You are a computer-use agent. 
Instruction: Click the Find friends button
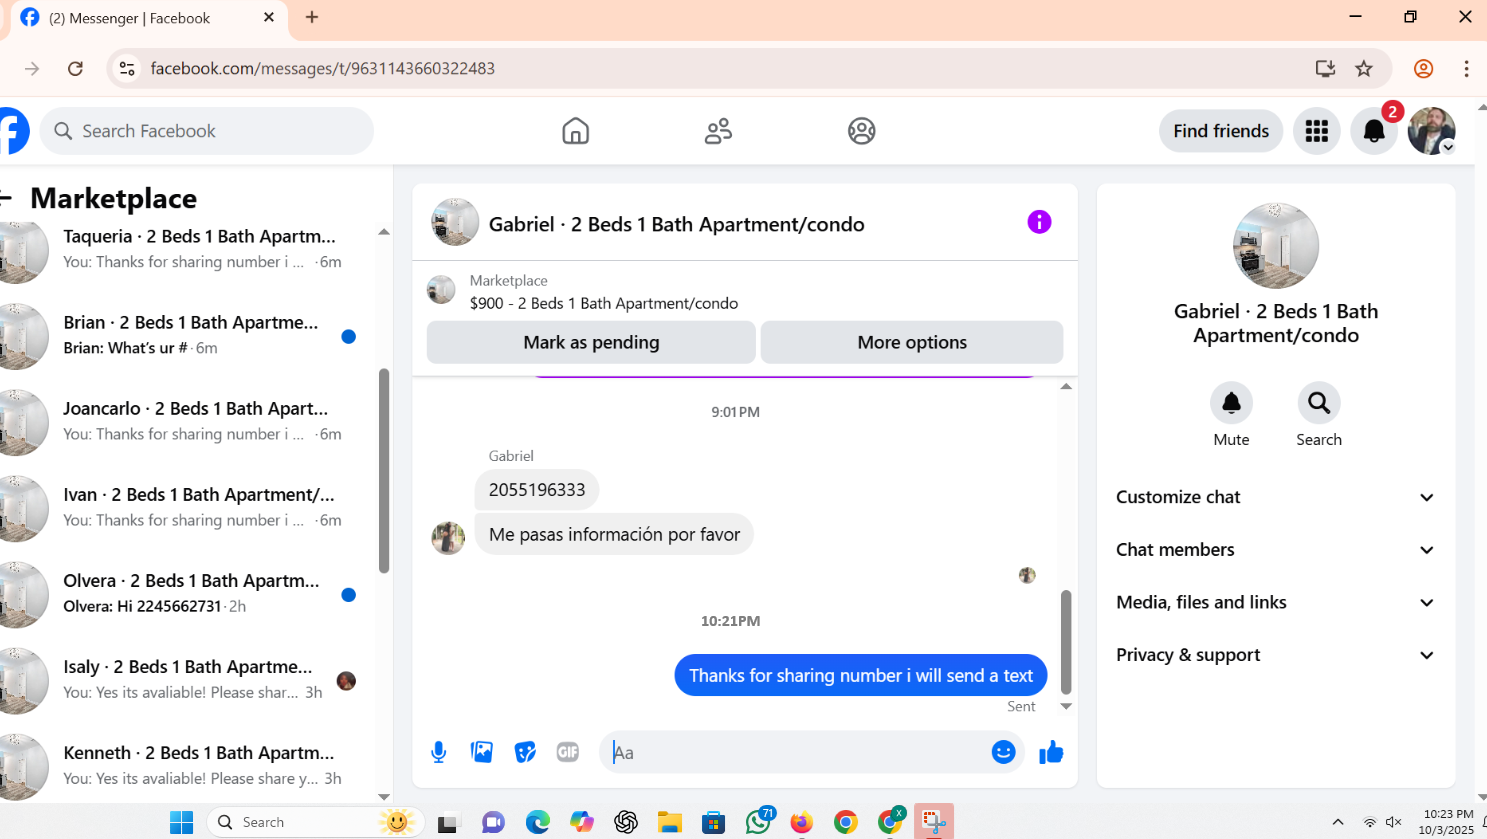pyautogui.click(x=1221, y=131)
